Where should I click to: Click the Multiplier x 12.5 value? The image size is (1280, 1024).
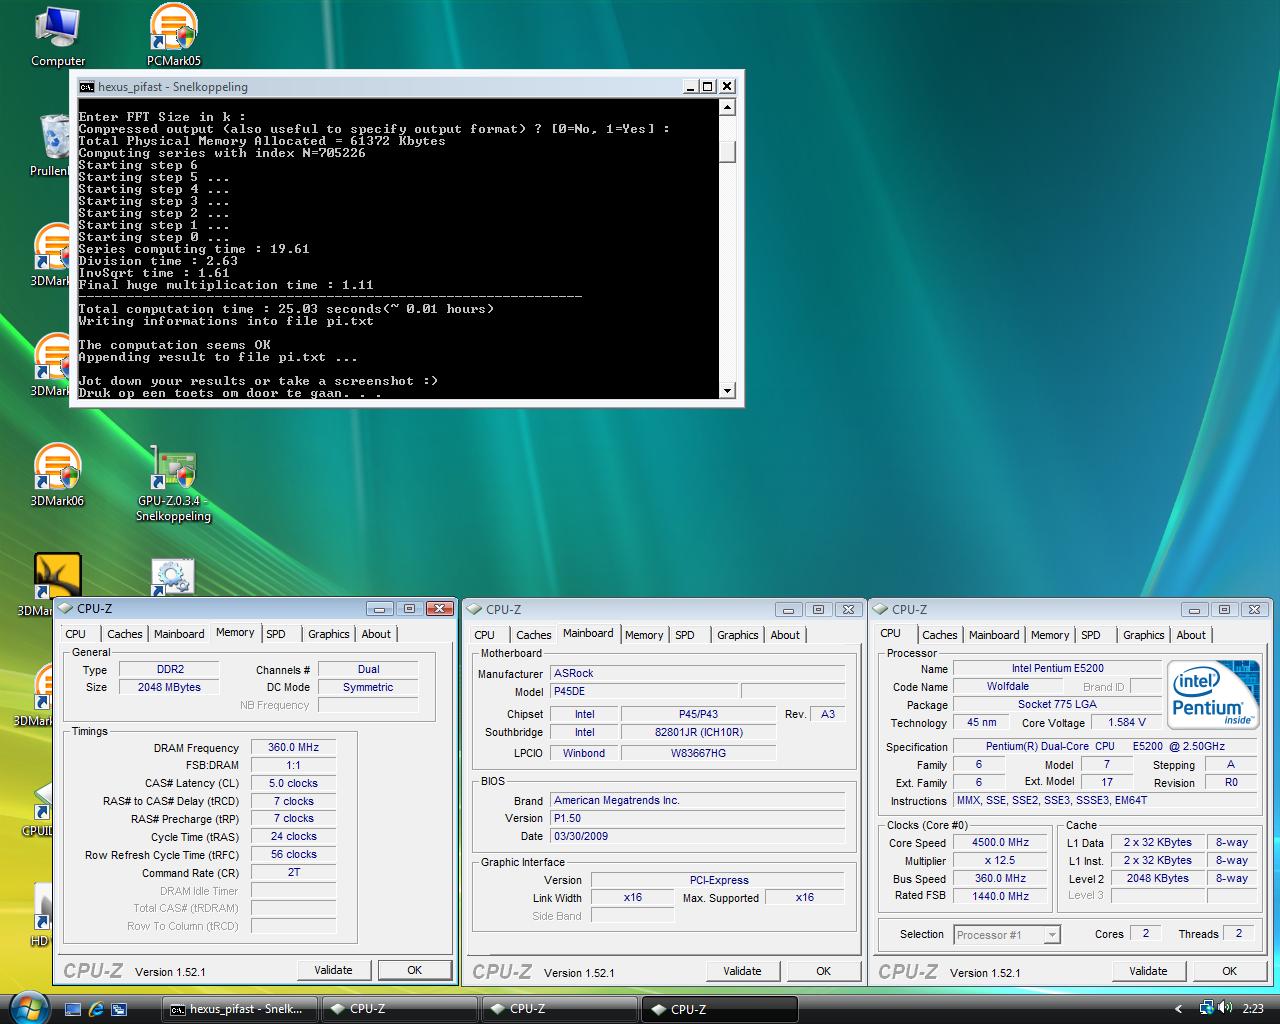(x=1001, y=860)
